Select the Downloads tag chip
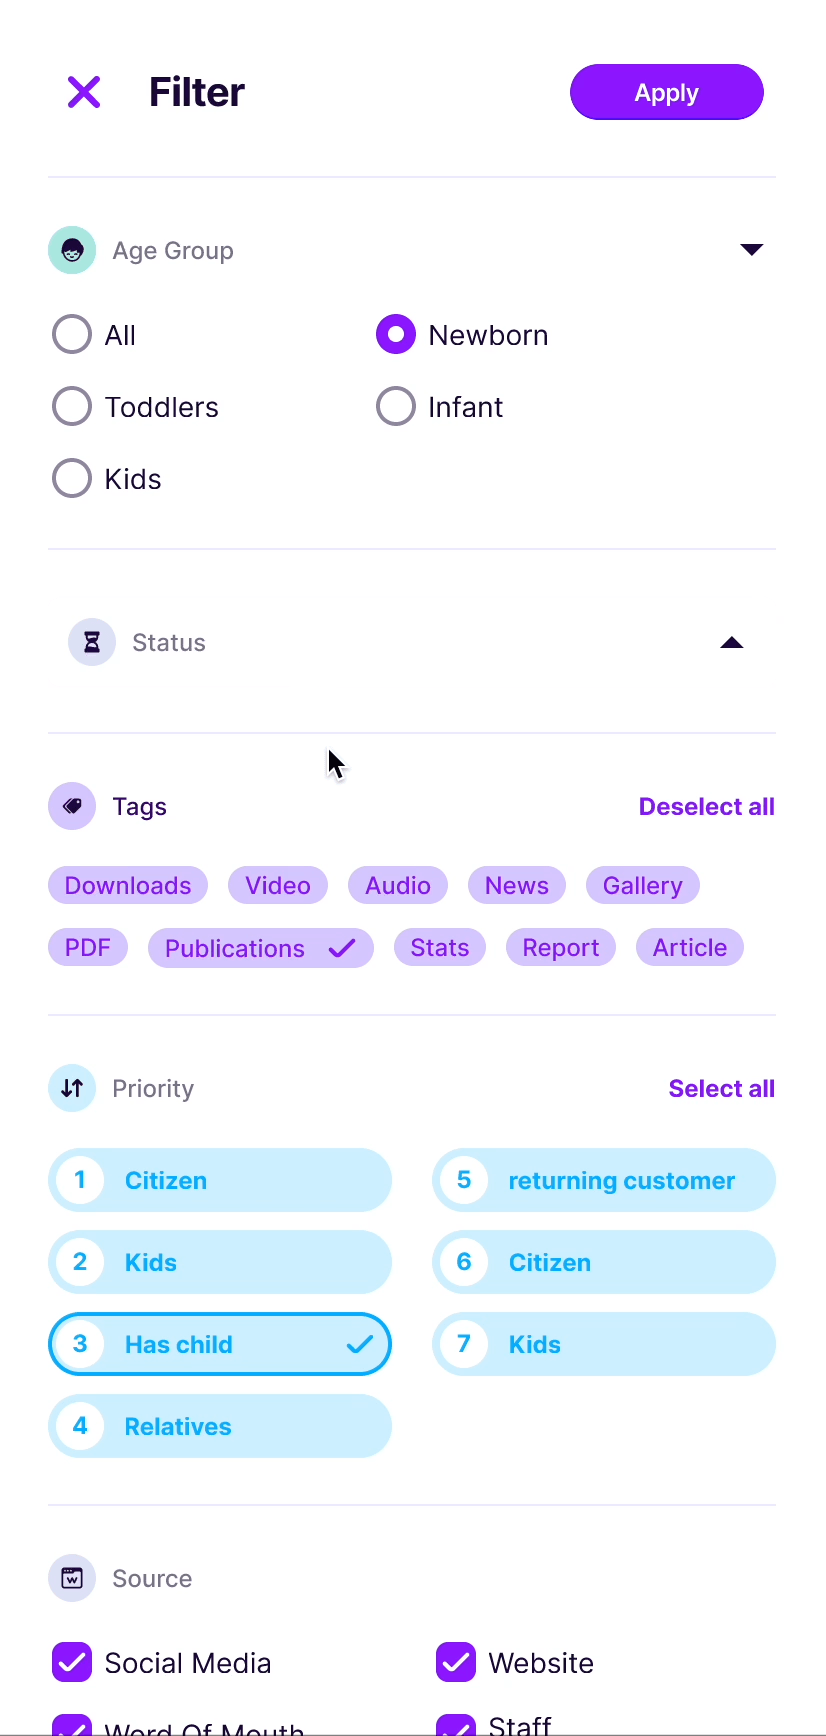 (x=128, y=885)
